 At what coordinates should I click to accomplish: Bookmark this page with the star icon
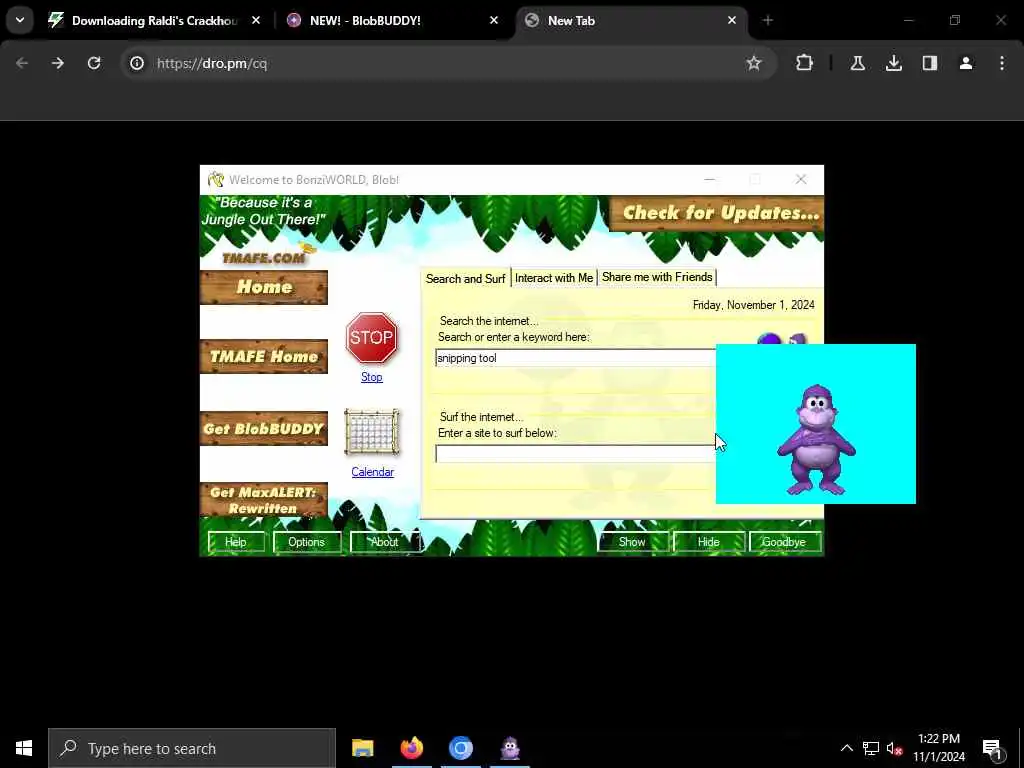coord(754,63)
